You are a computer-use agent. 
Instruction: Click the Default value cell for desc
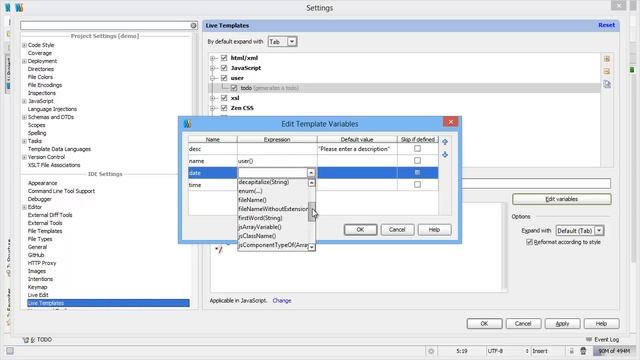pos(357,149)
